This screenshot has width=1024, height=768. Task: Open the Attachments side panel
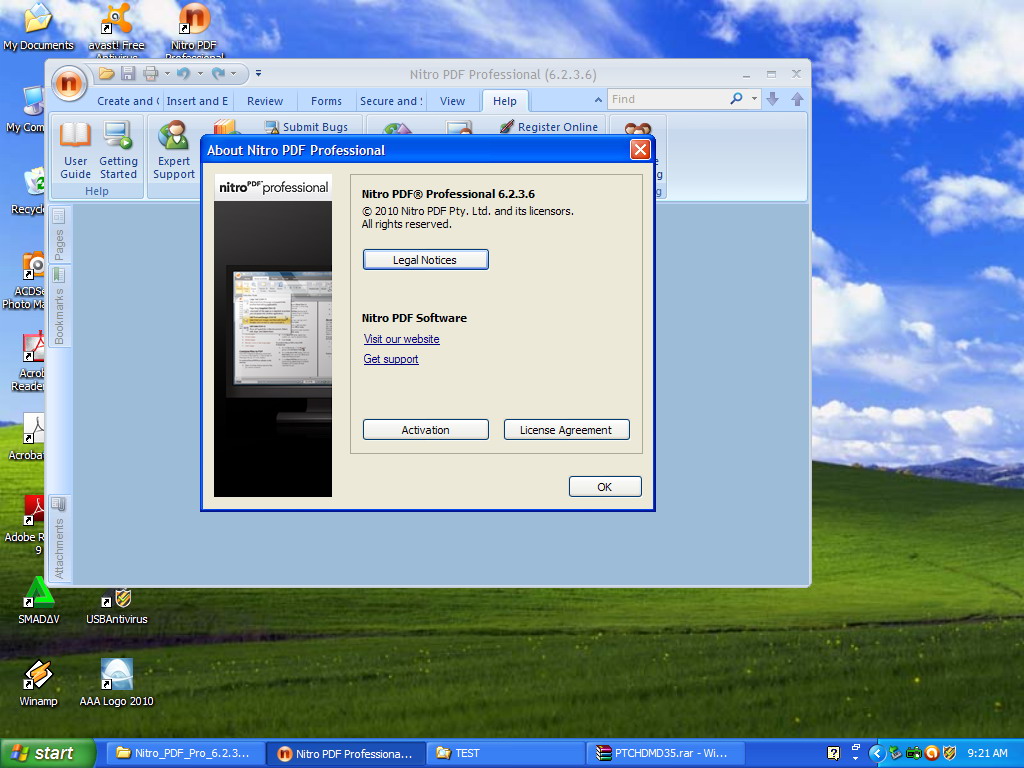(59, 539)
